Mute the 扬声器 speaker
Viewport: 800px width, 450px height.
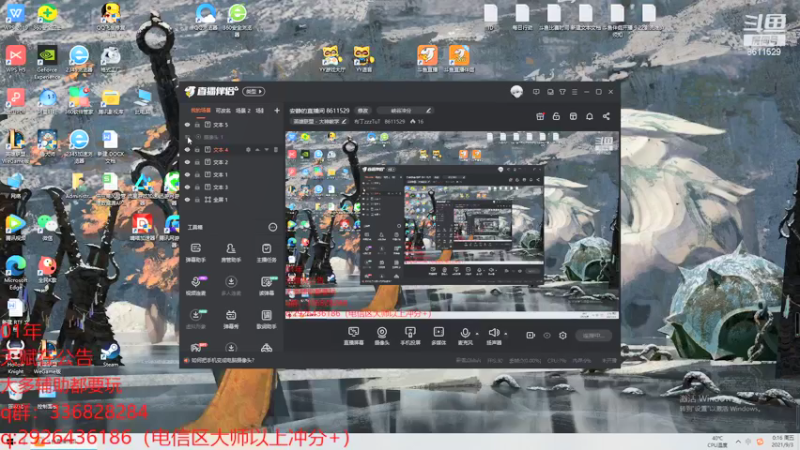493,336
